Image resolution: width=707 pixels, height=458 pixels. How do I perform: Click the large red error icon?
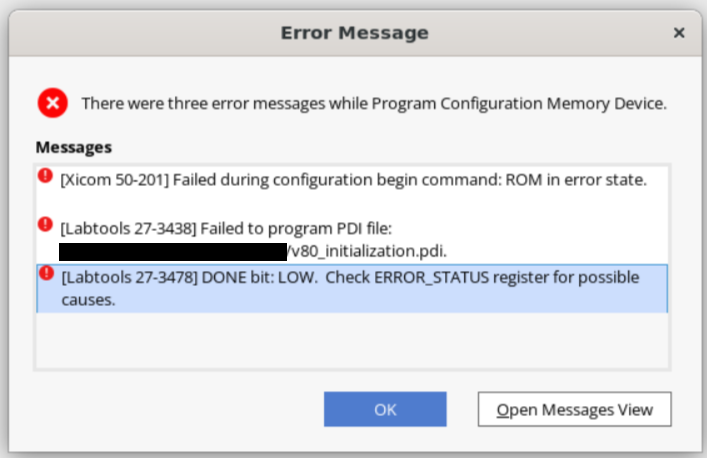pyautogui.click(x=53, y=102)
